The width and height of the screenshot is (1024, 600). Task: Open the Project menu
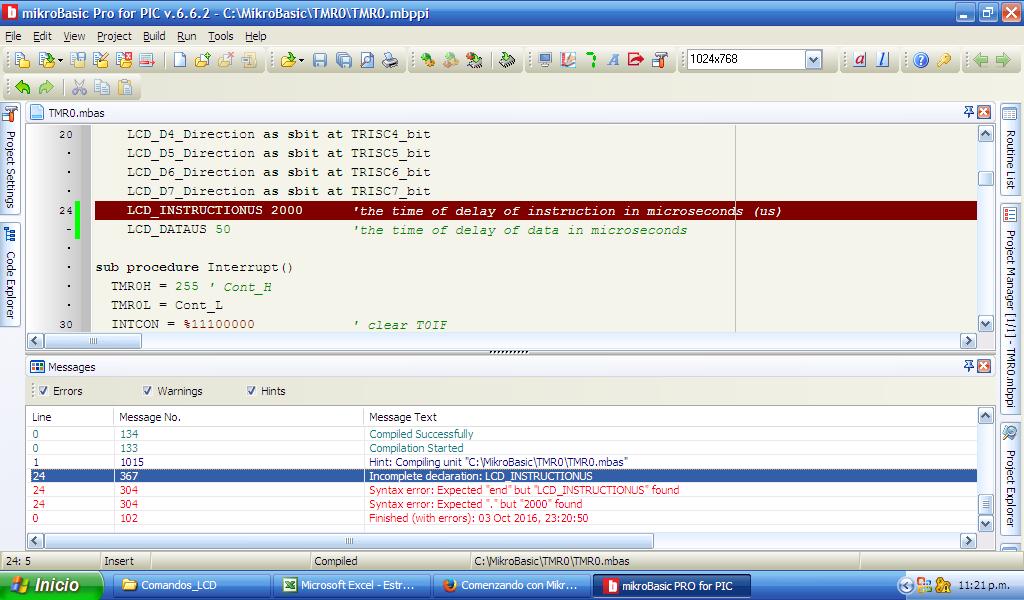click(114, 36)
